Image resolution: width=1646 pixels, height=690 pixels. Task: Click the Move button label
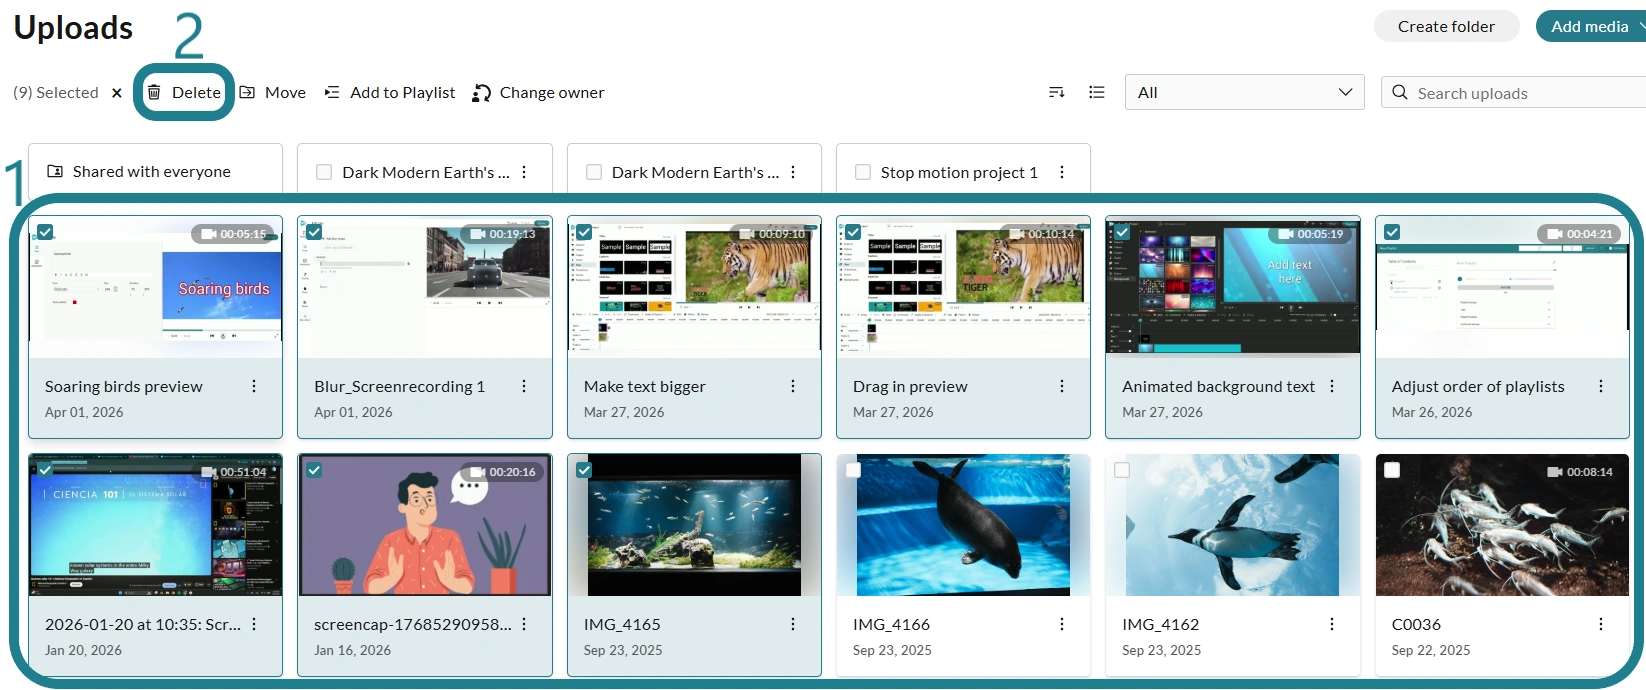pos(285,92)
